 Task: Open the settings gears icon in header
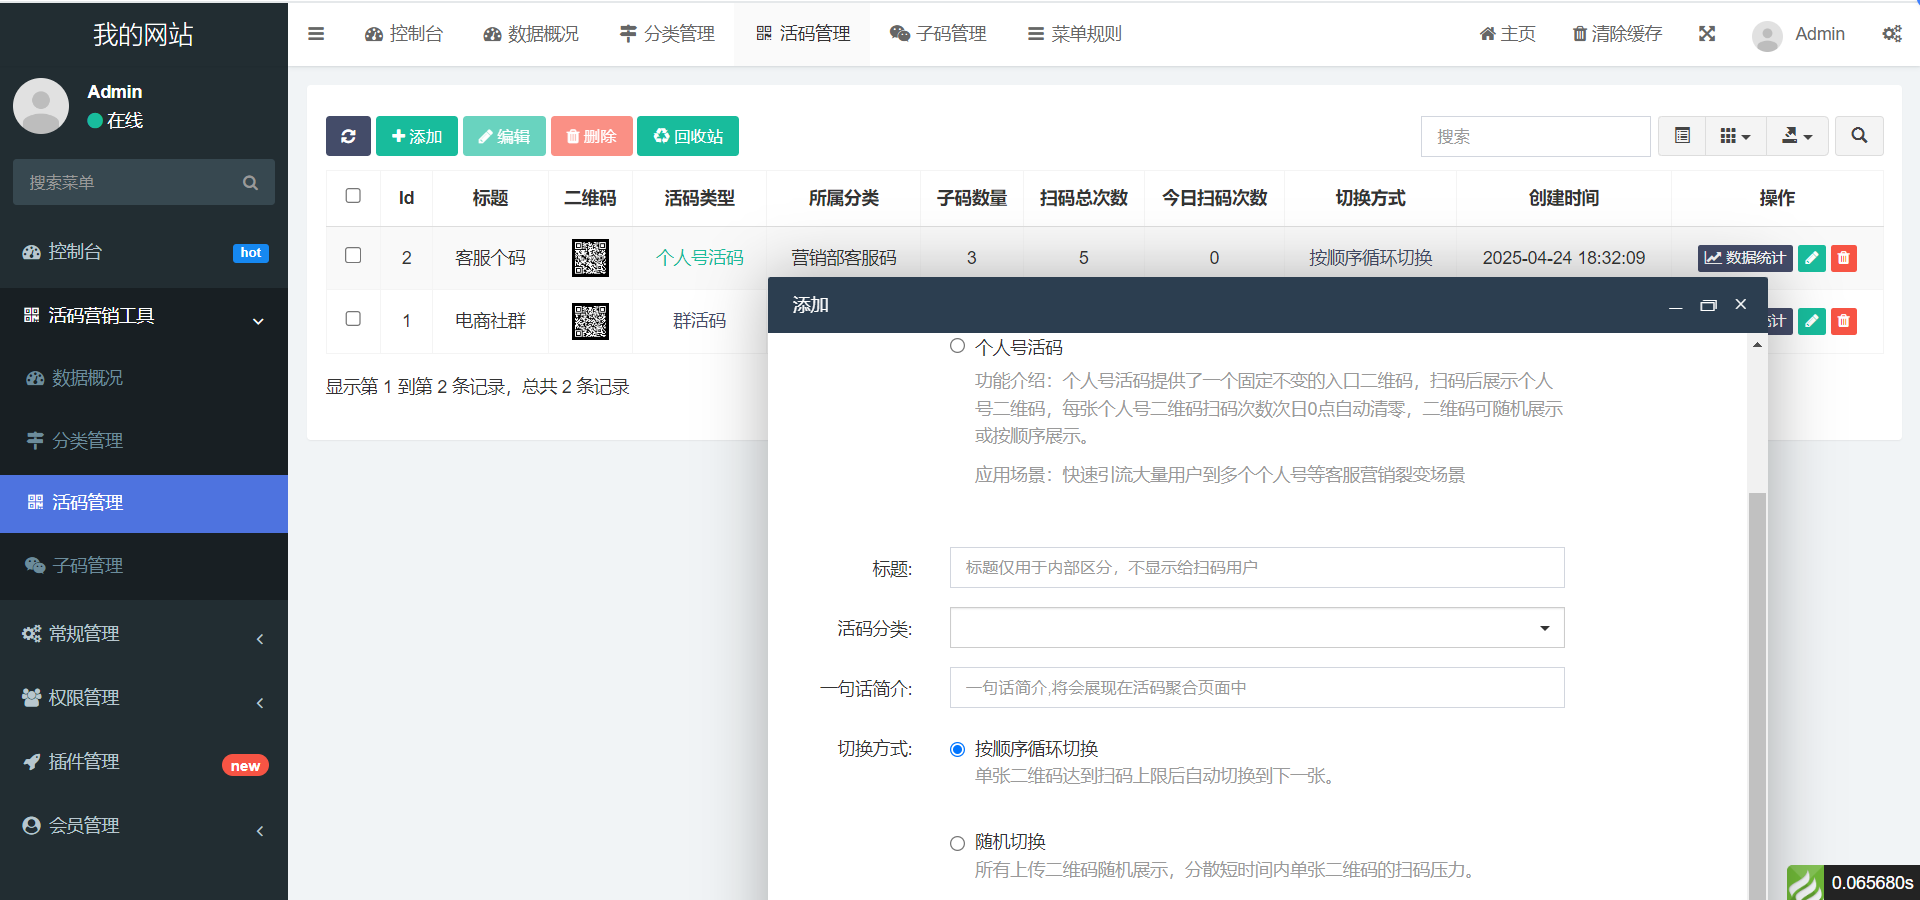tap(1892, 34)
